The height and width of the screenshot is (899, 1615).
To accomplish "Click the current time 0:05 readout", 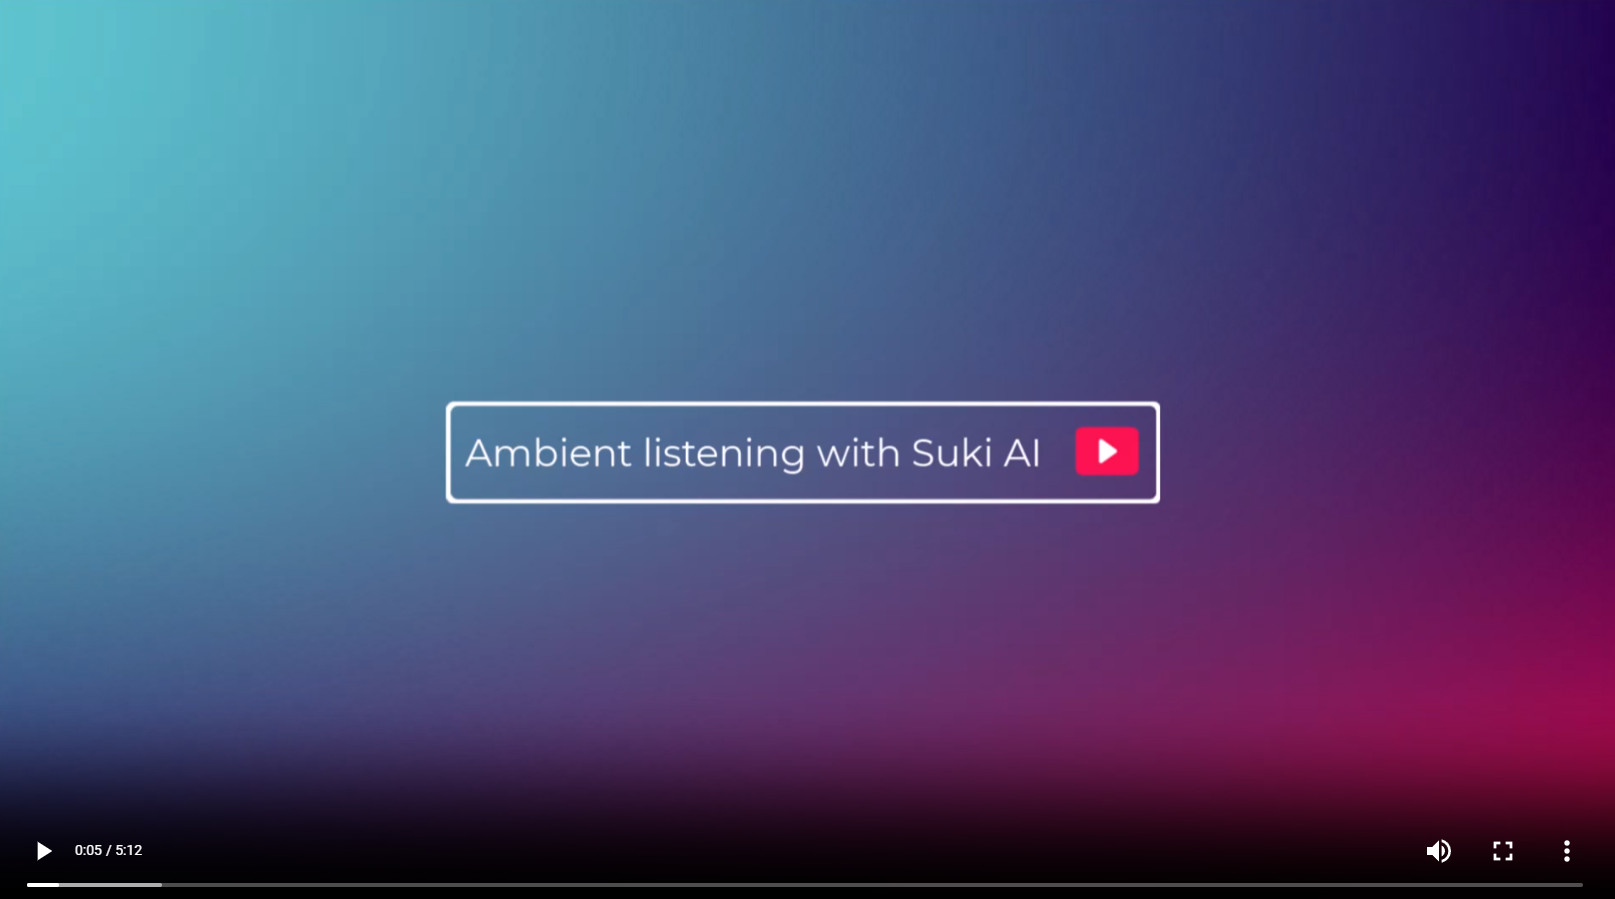I will pos(88,850).
